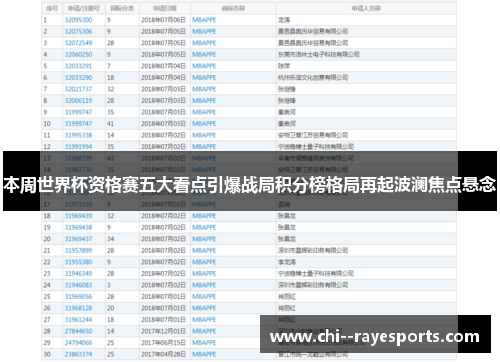Open registration number 31969438 link
This screenshot has height=362, width=500.
click(78, 227)
